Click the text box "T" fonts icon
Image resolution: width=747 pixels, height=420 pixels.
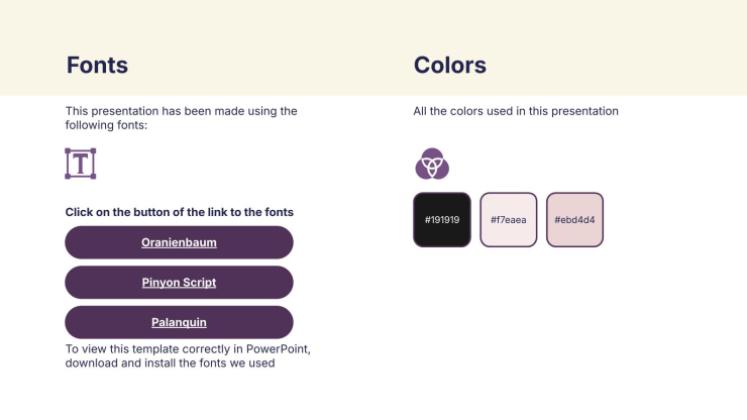coord(80,163)
